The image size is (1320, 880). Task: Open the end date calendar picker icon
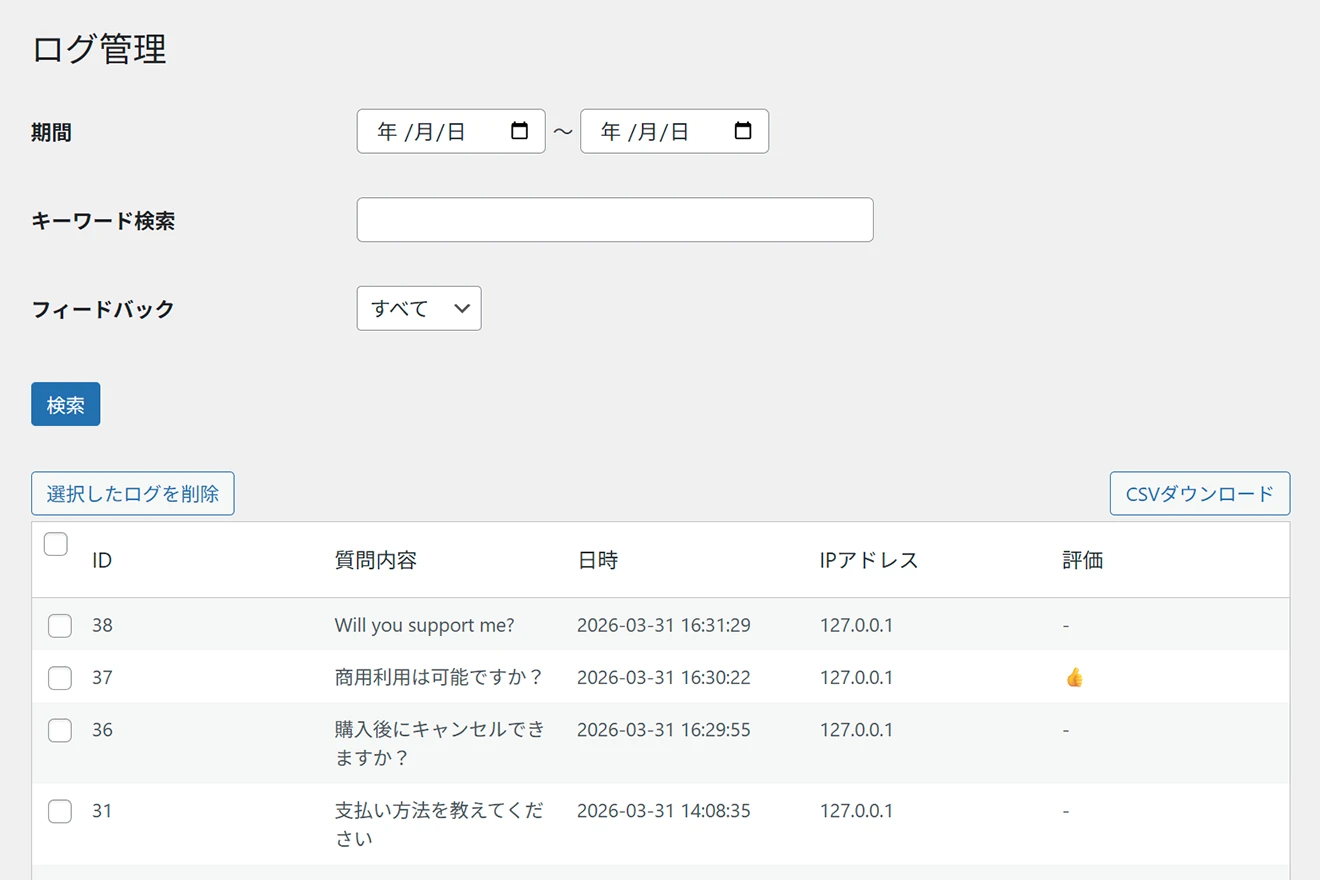point(742,131)
